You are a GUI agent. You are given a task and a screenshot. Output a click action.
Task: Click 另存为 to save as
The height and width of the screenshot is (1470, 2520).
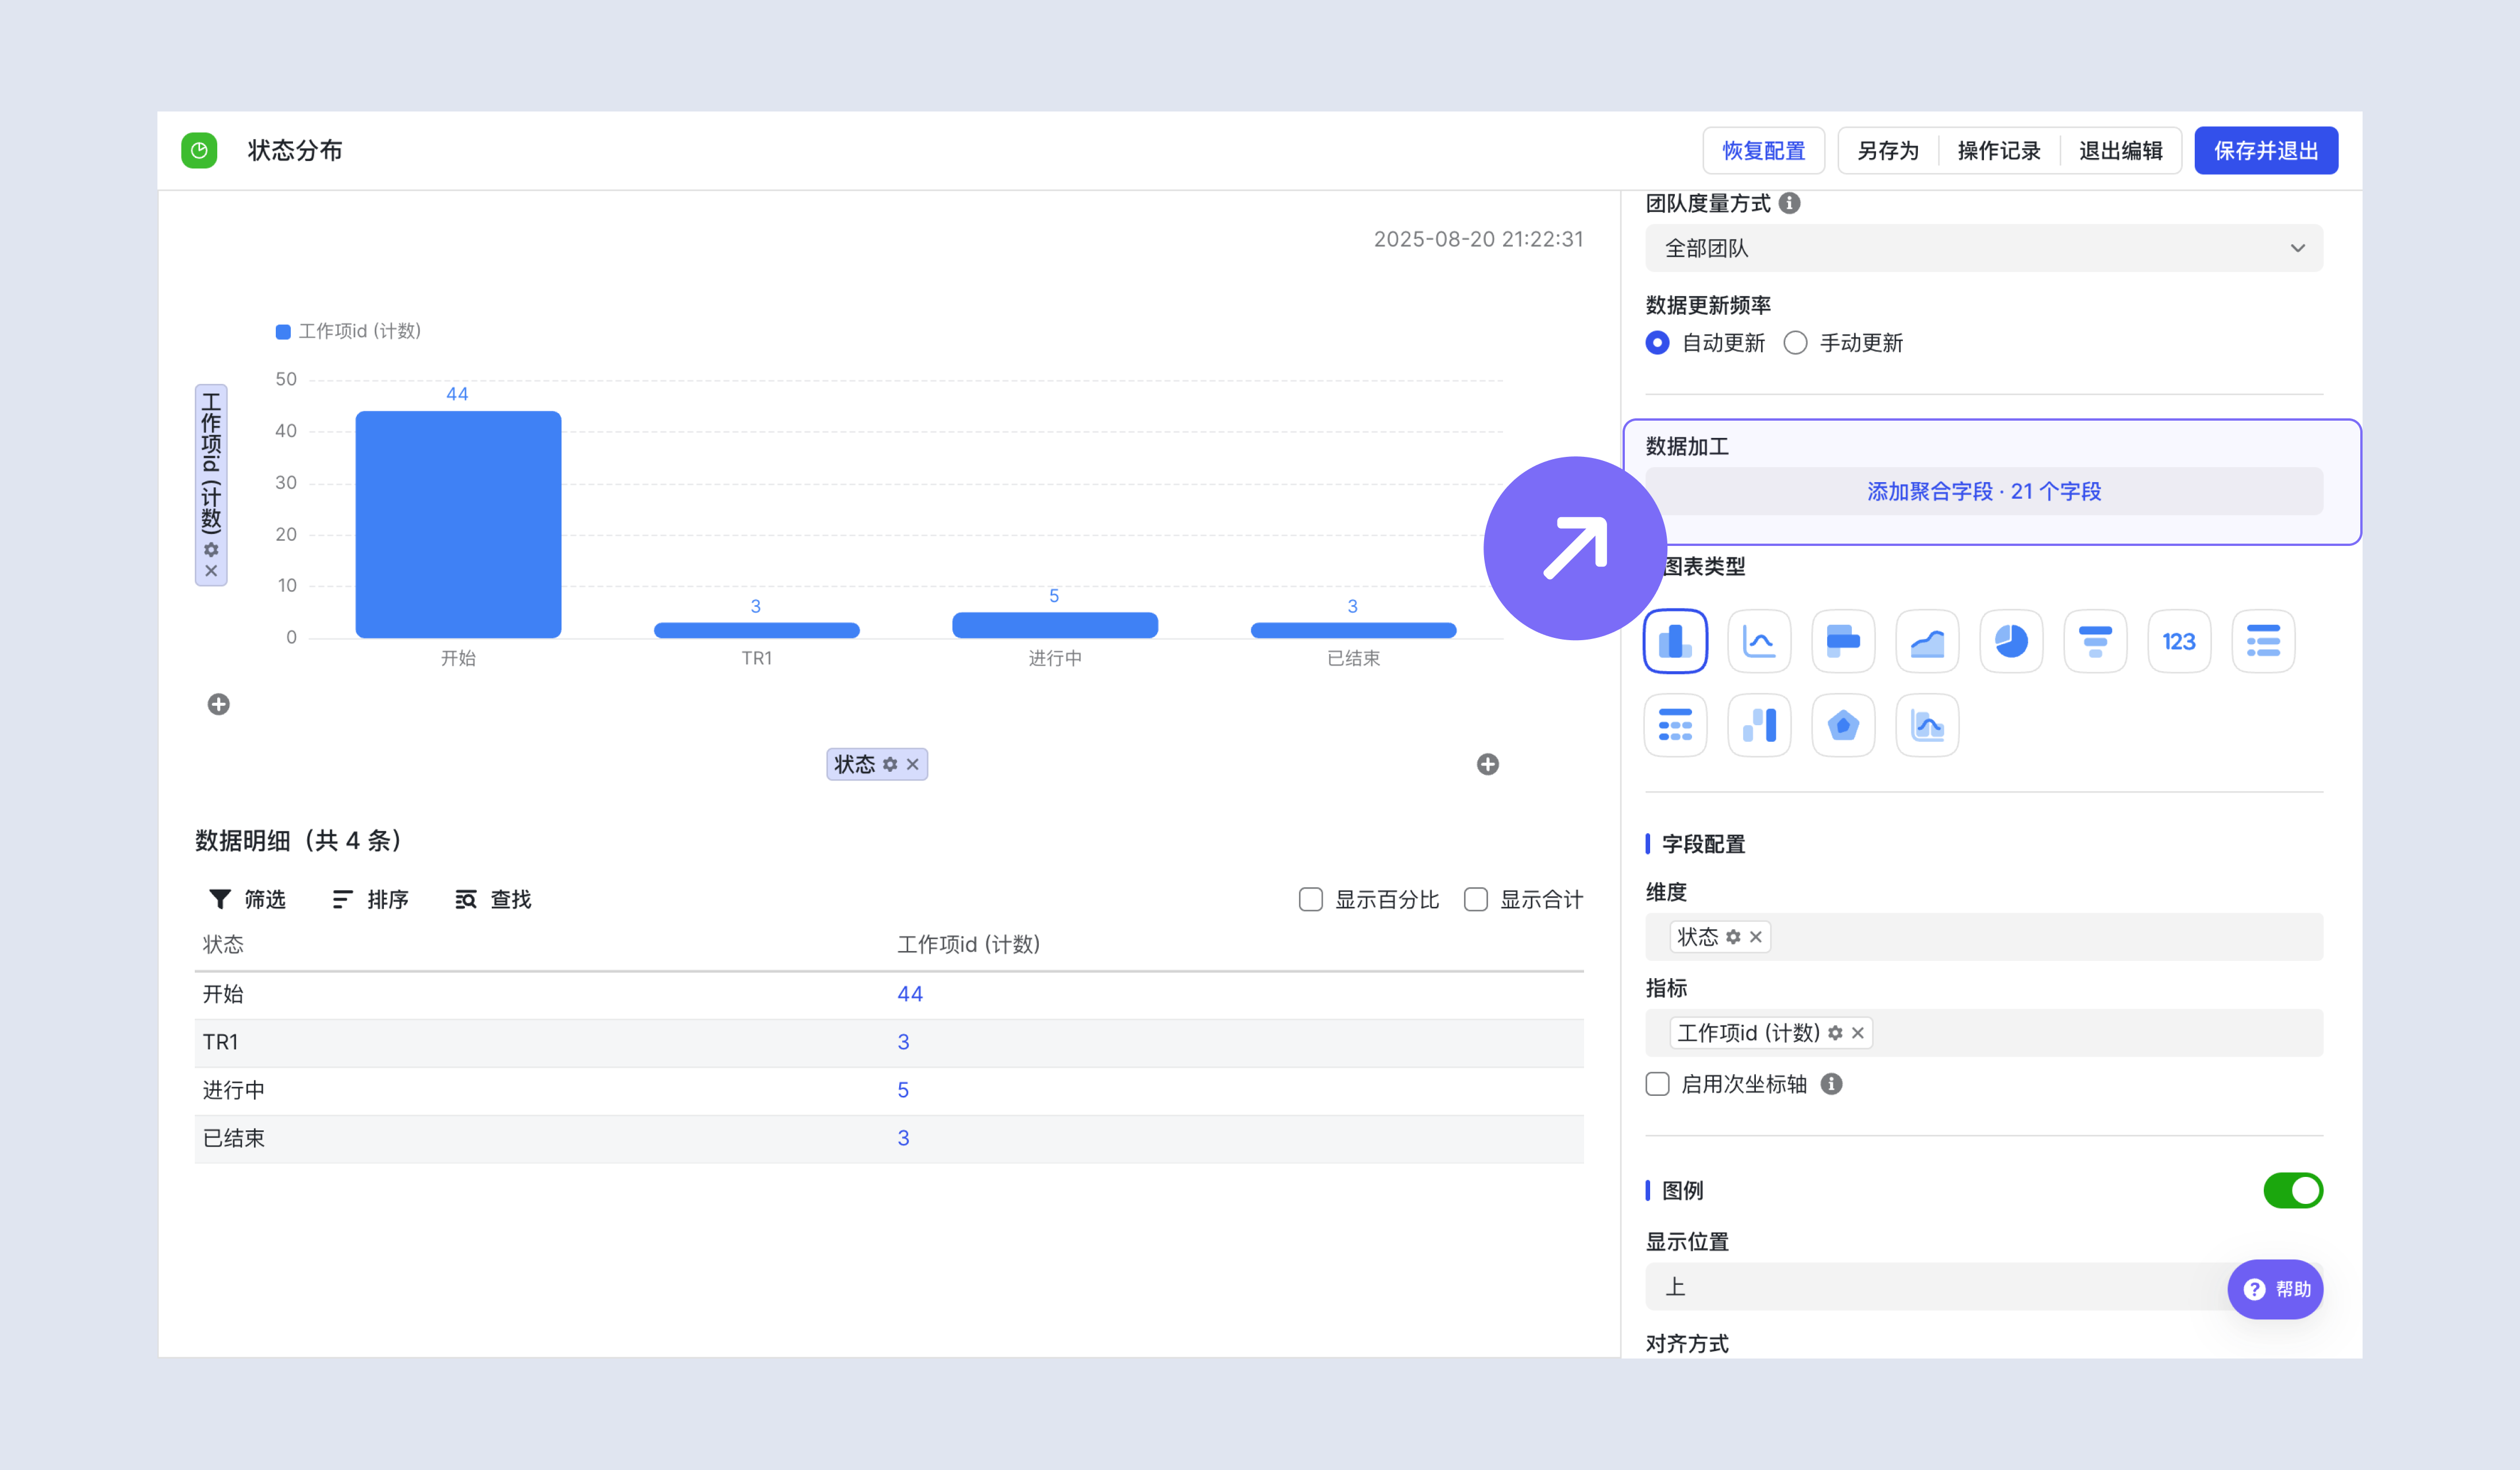point(1887,150)
